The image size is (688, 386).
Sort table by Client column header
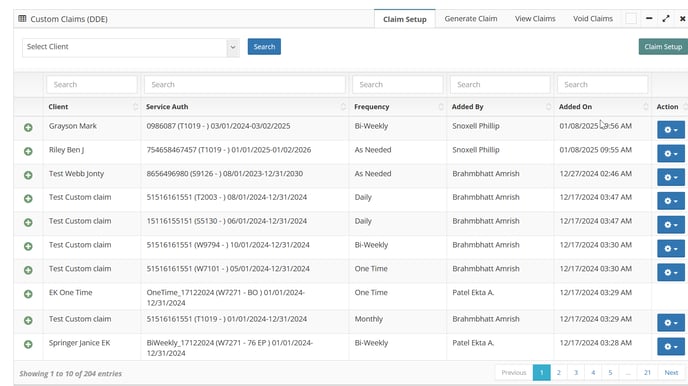92,107
